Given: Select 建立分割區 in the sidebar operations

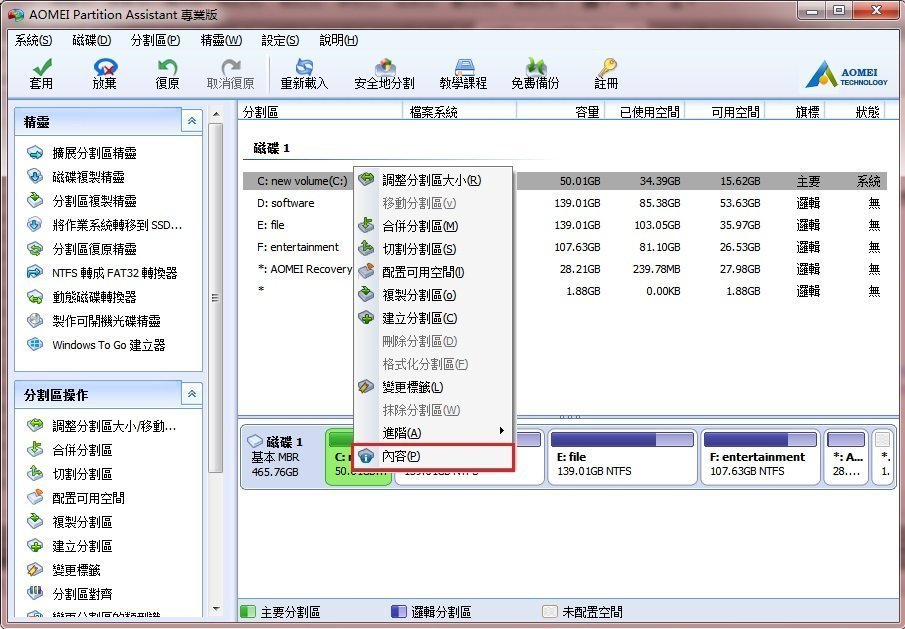Looking at the screenshot, I should (x=70, y=546).
